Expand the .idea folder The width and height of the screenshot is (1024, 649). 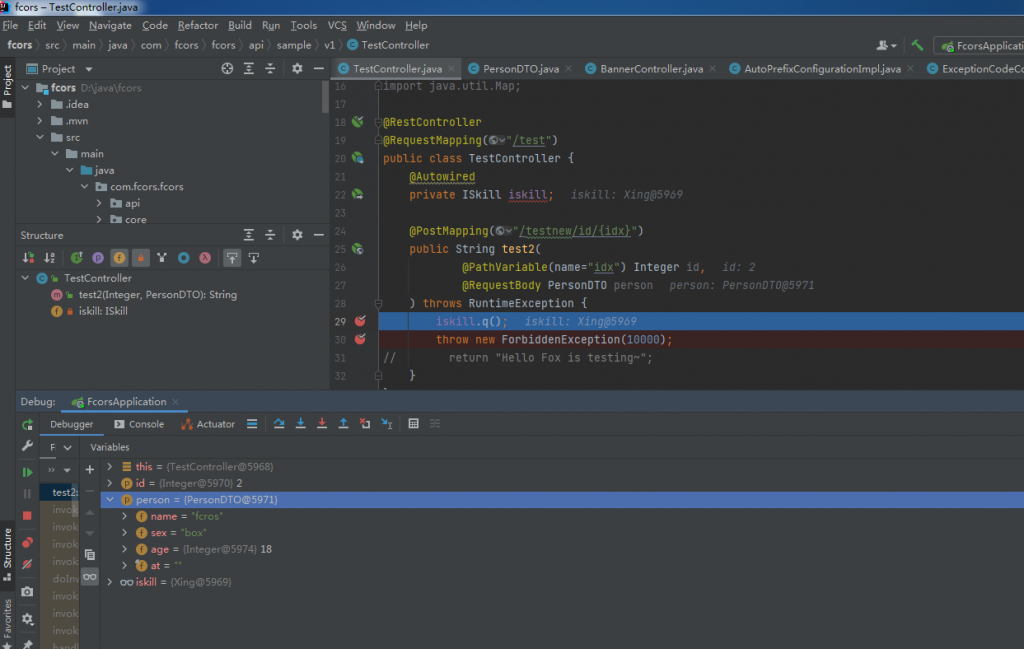pyautogui.click(x=40, y=104)
